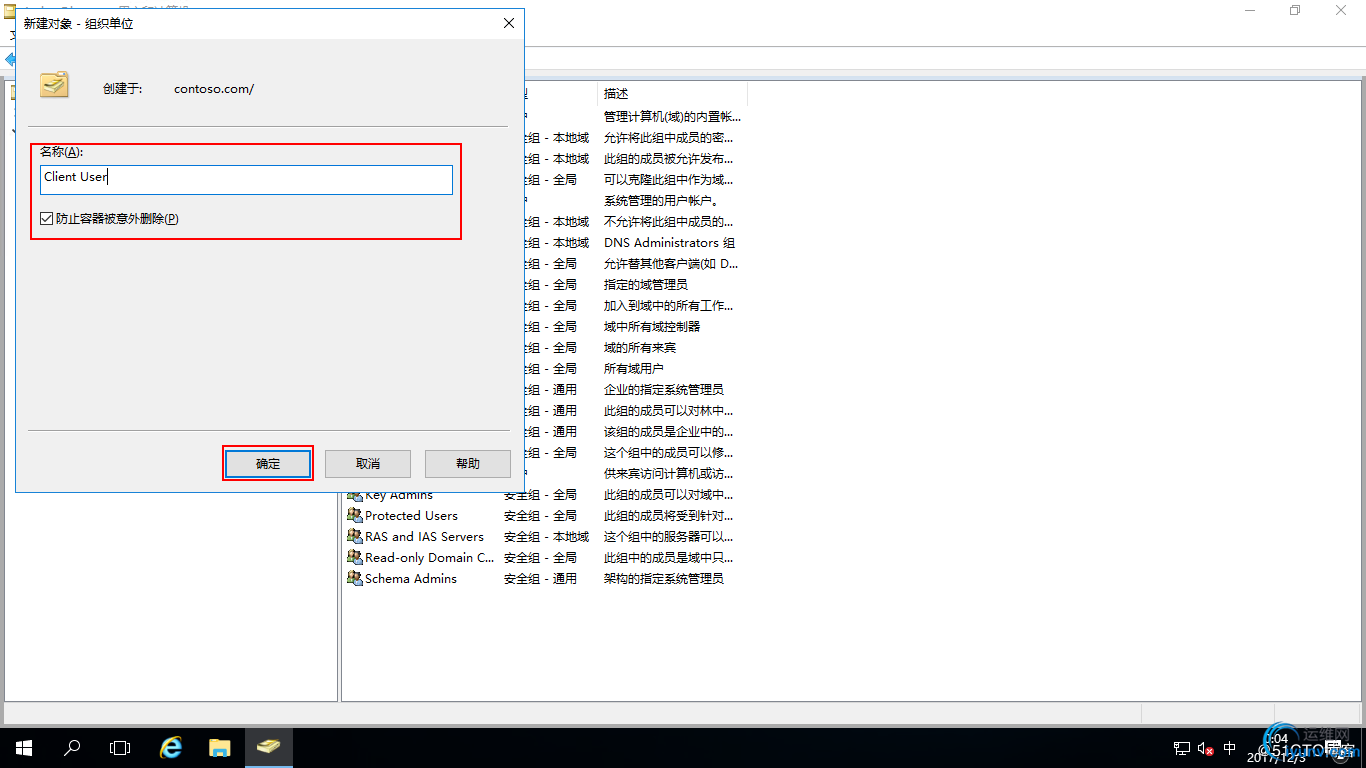The width and height of the screenshot is (1366, 768).
Task: Click the description 域的所有来宾
Action: (640, 347)
